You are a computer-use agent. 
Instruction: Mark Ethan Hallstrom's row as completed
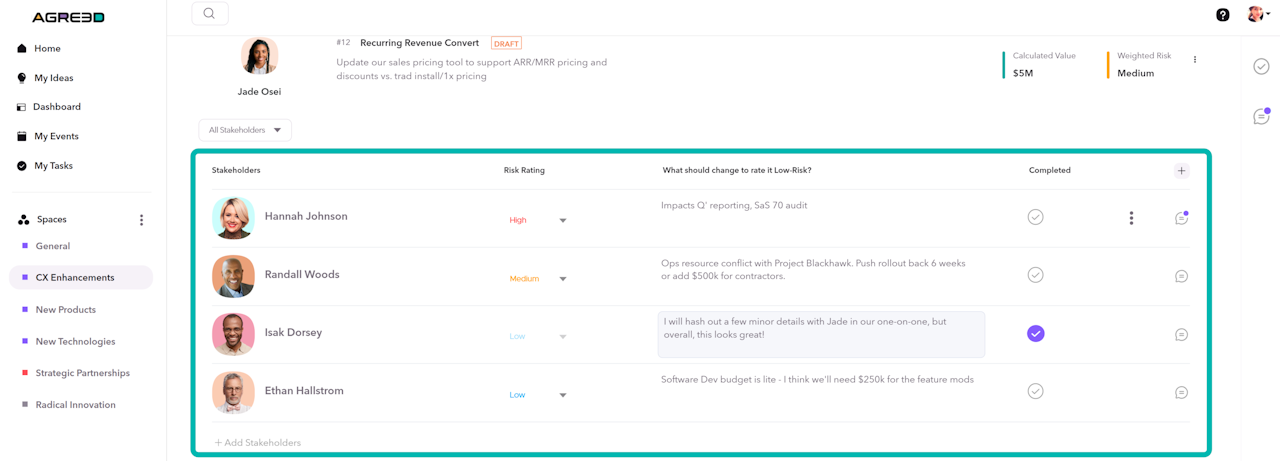(x=1035, y=392)
